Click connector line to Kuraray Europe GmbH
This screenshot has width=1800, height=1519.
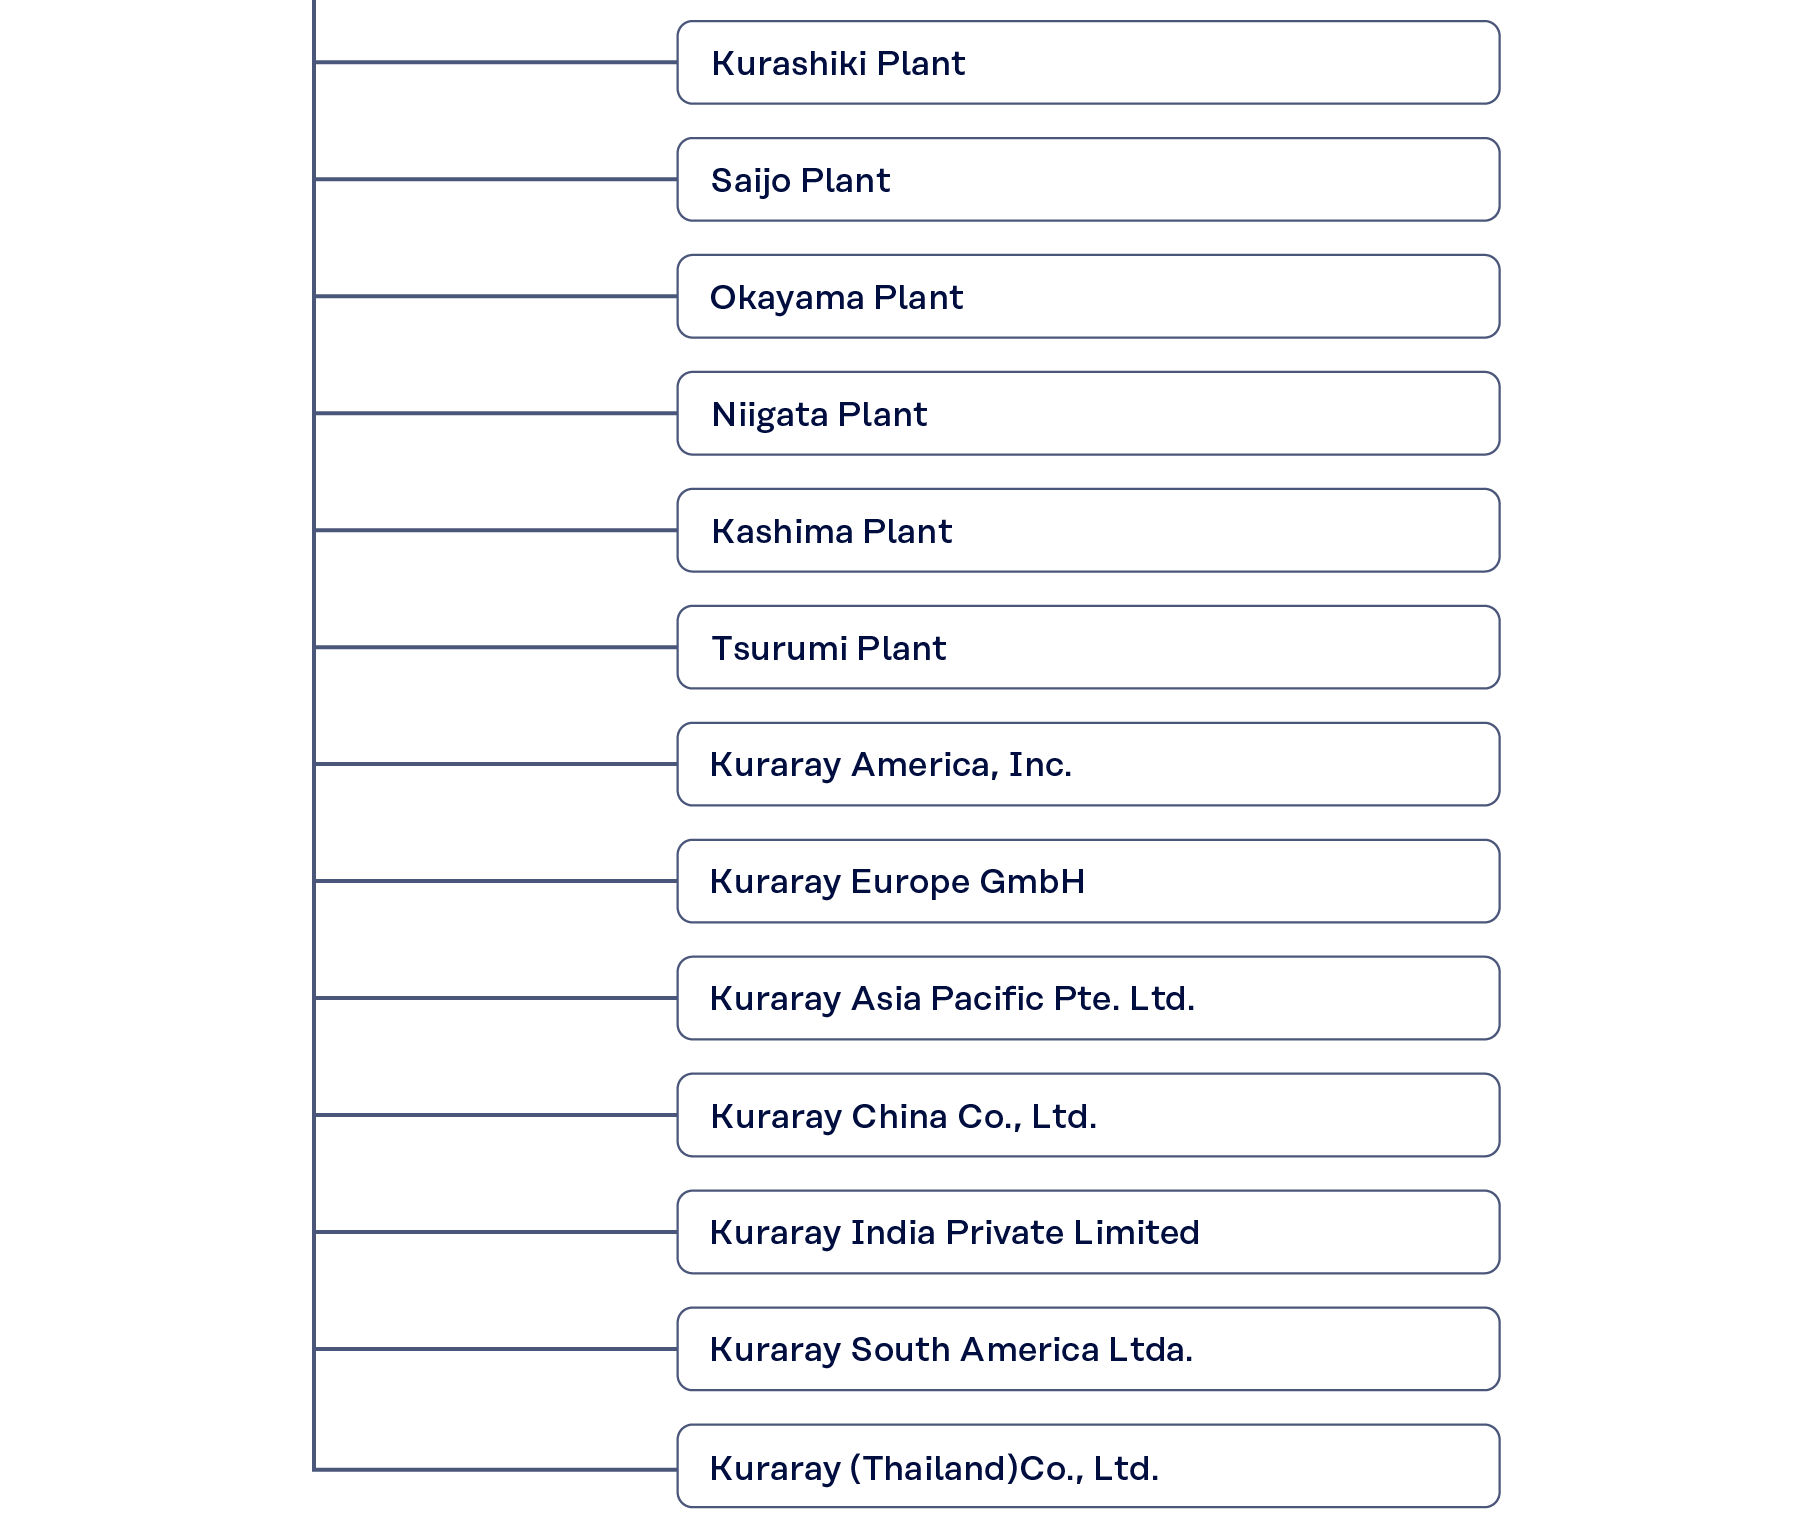click(496, 881)
